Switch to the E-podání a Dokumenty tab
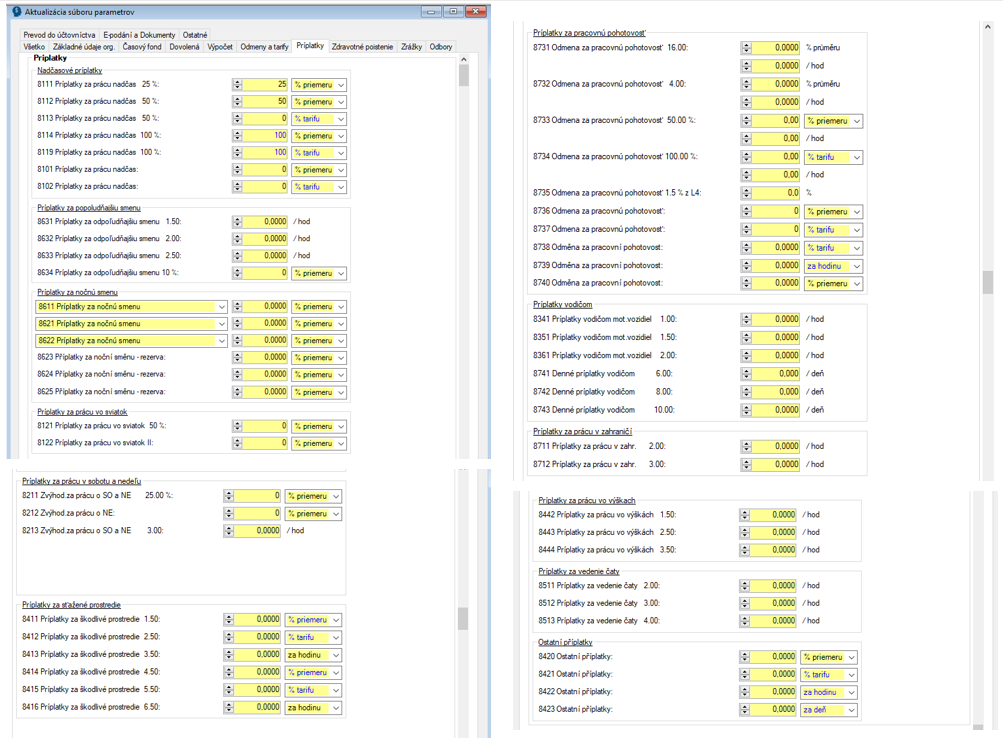The image size is (1003, 749). tap(139, 35)
